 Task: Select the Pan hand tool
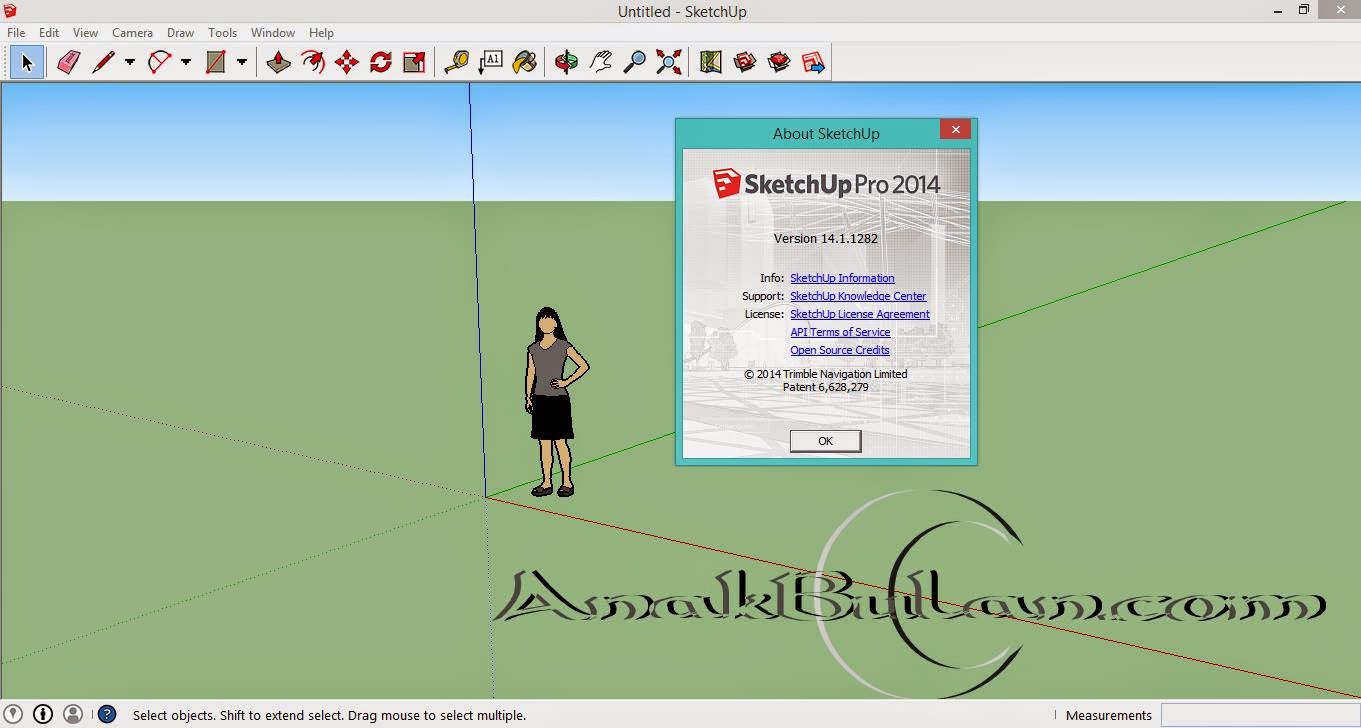[x=600, y=63]
